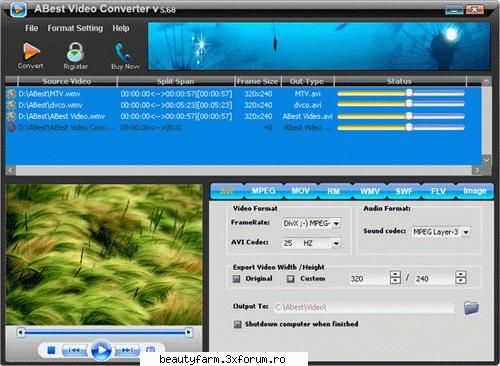Expand the Sound codec dropdown

(x=466, y=232)
